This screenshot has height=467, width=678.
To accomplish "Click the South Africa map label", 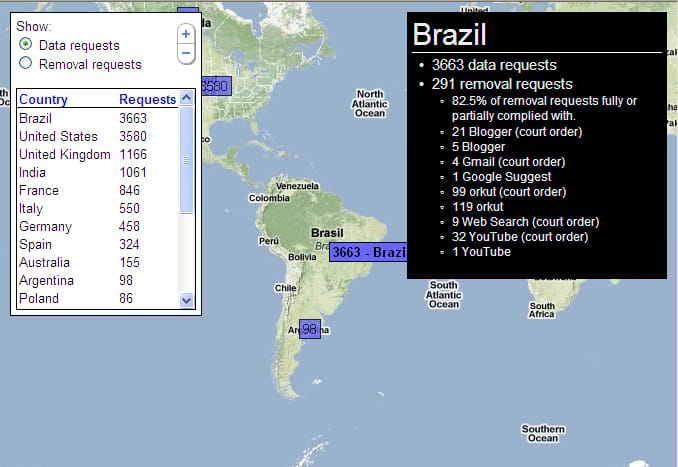I will pos(541,310).
